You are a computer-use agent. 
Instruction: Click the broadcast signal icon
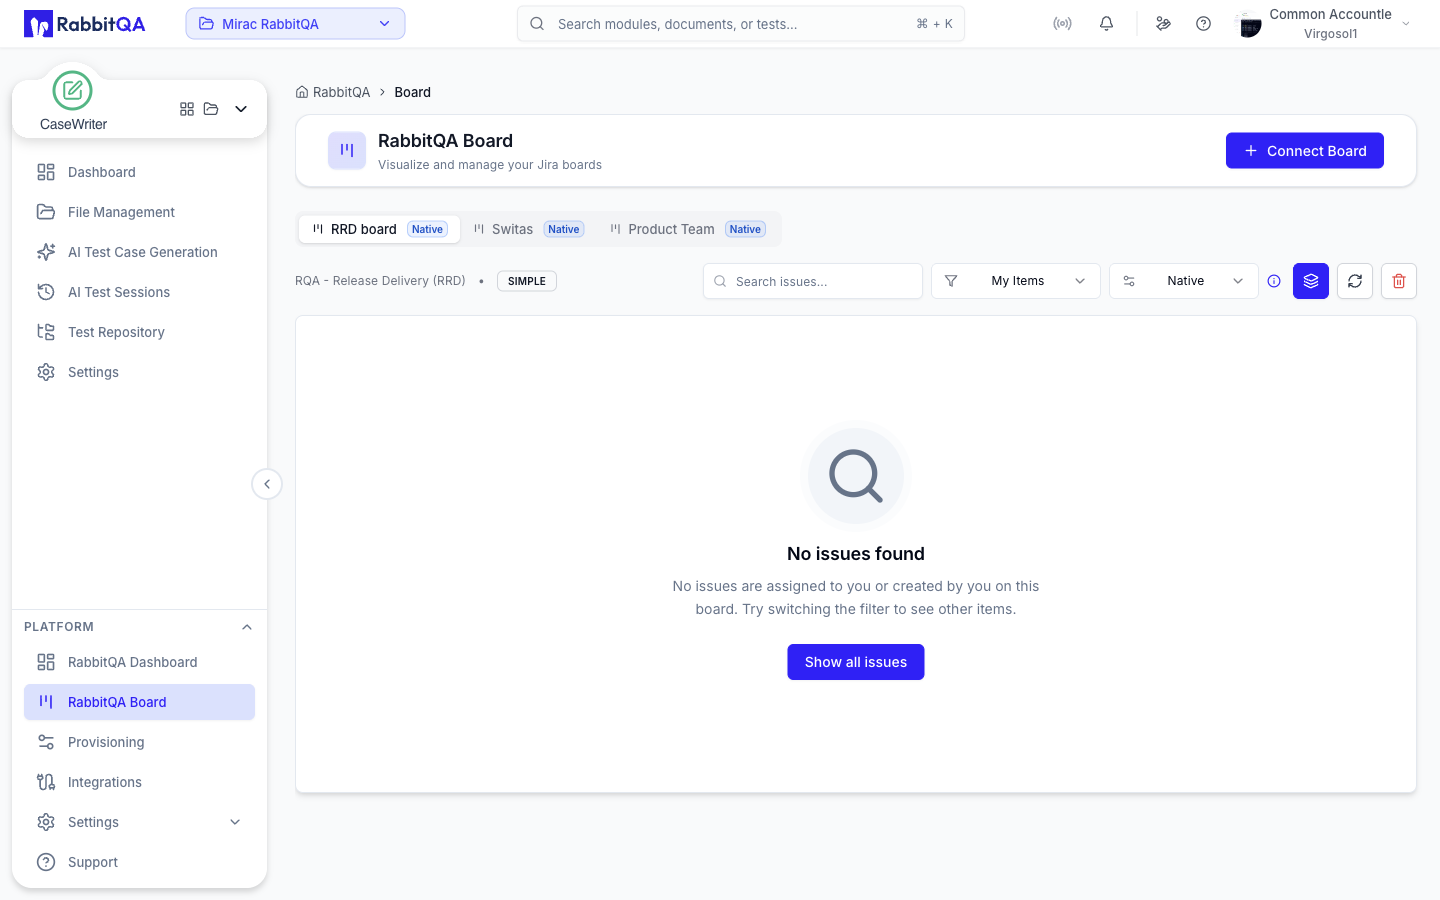pyautogui.click(x=1062, y=24)
